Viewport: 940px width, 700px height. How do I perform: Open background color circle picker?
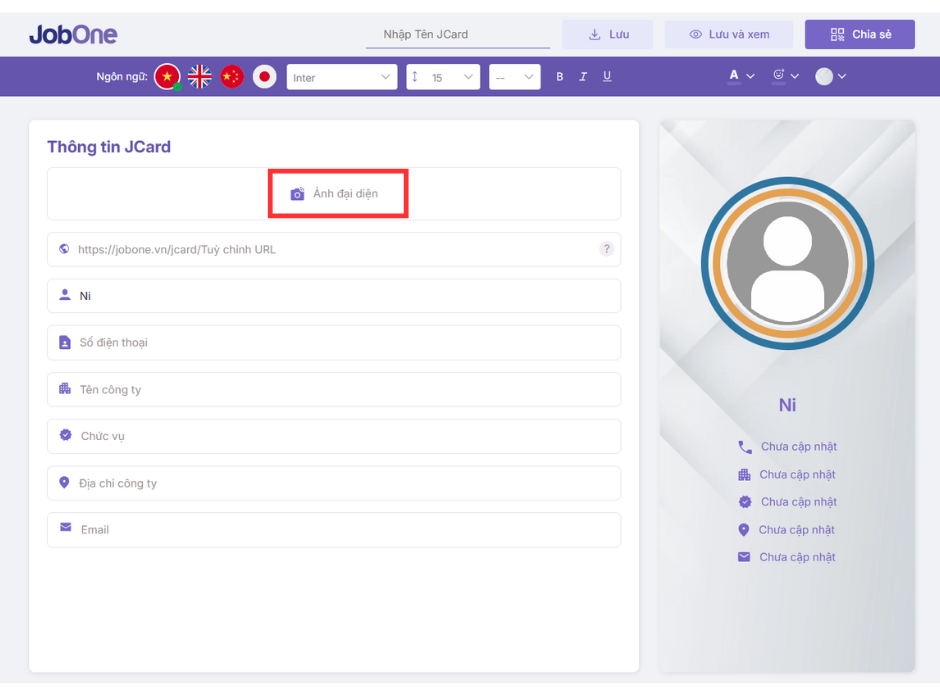tap(830, 76)
